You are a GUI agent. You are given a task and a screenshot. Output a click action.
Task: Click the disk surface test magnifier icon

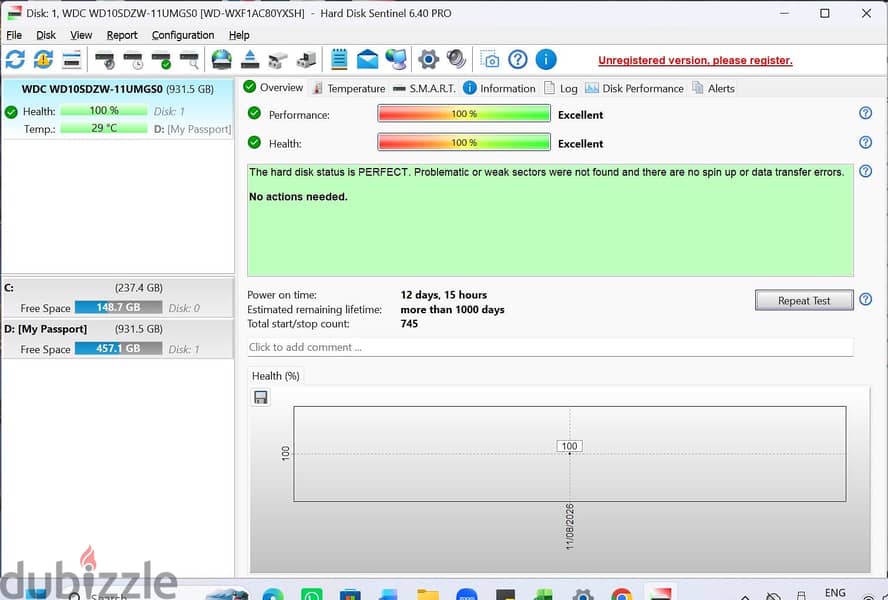[190, 59]
